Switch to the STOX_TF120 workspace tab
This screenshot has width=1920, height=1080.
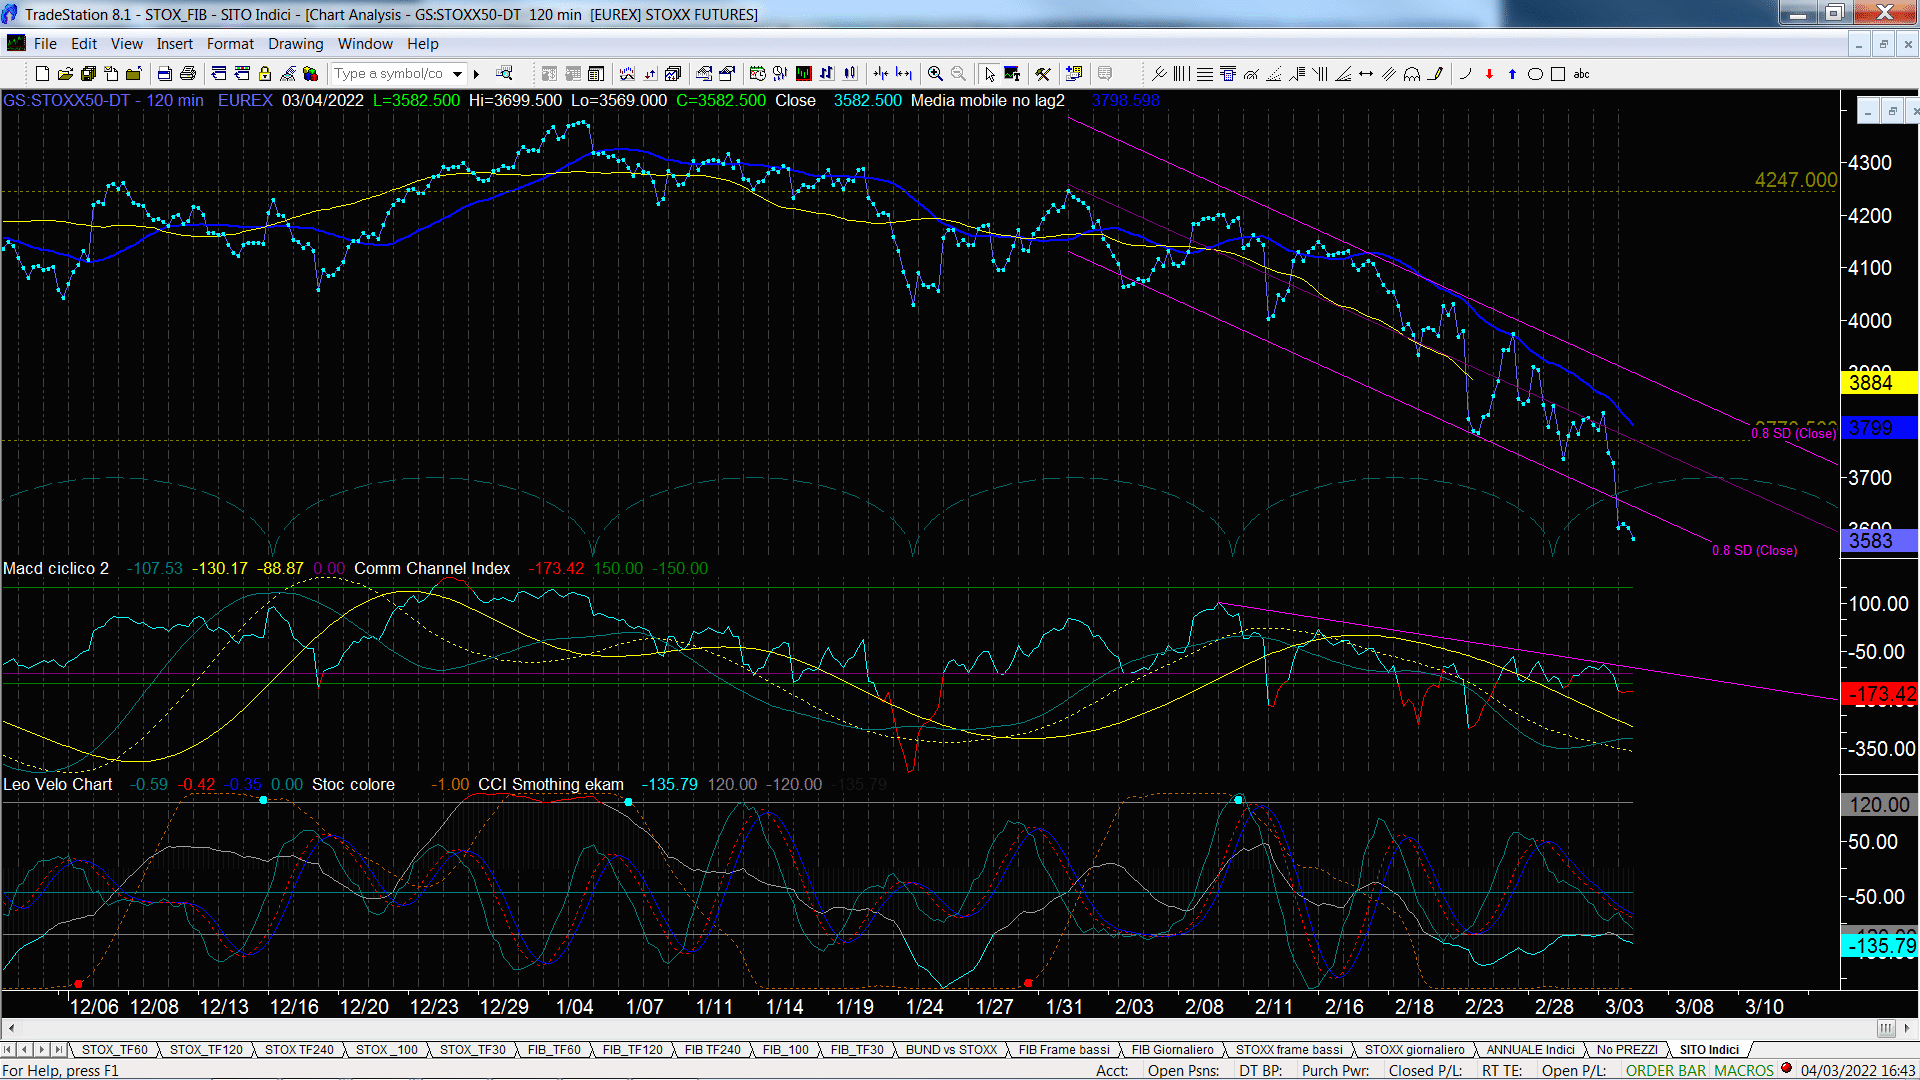206,1049
